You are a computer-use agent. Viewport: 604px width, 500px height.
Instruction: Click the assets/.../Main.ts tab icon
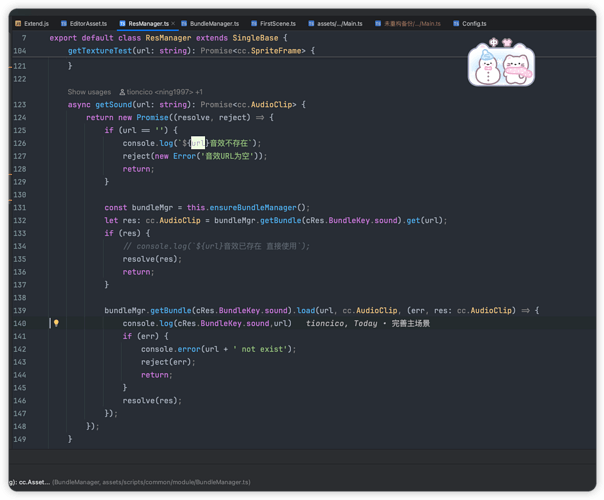click(311, 23)
